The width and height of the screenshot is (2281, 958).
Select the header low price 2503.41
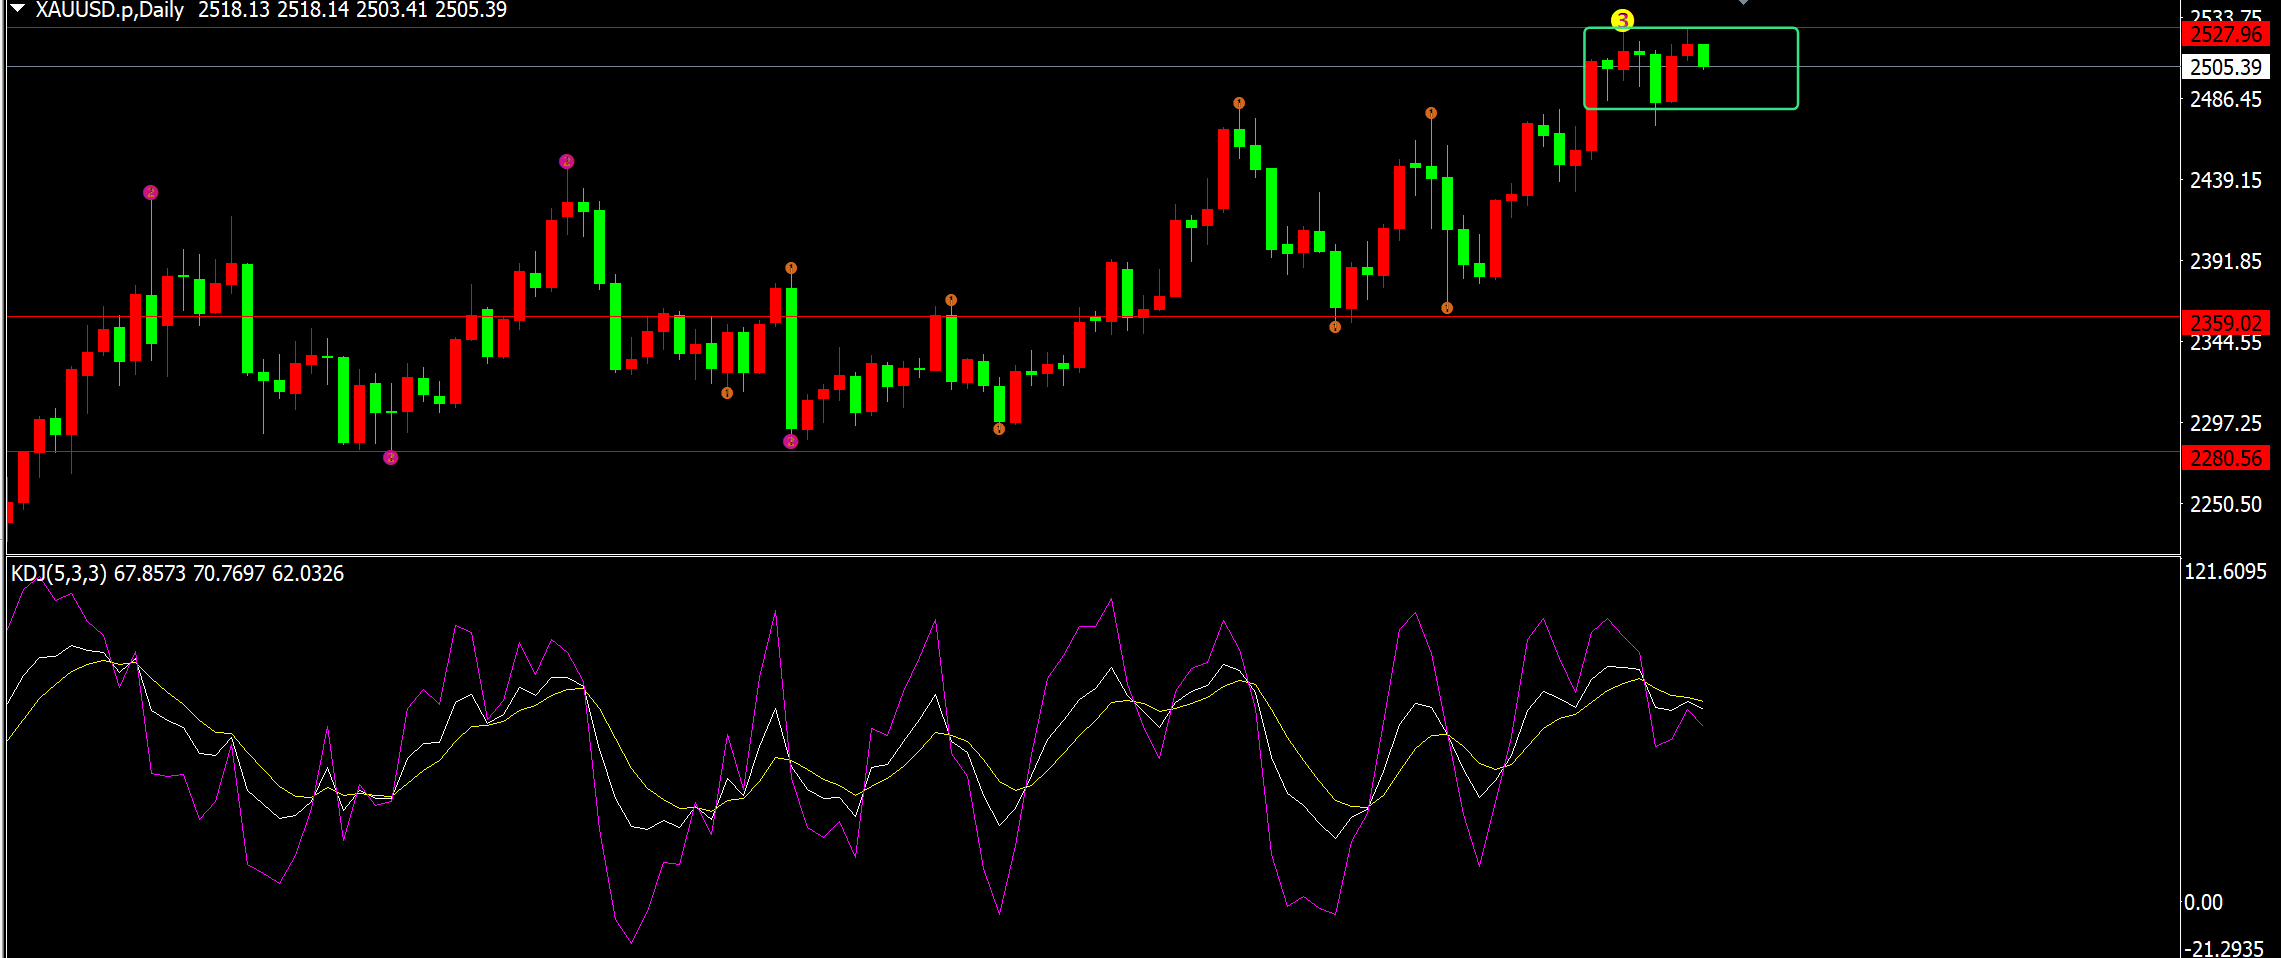392,10
